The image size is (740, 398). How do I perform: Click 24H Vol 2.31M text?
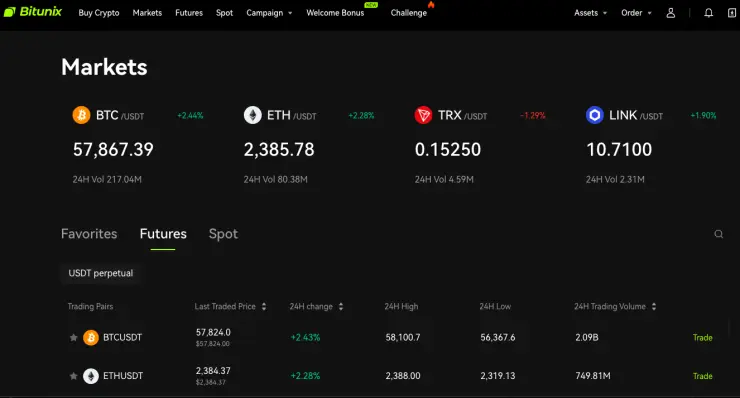click(615, 179)
